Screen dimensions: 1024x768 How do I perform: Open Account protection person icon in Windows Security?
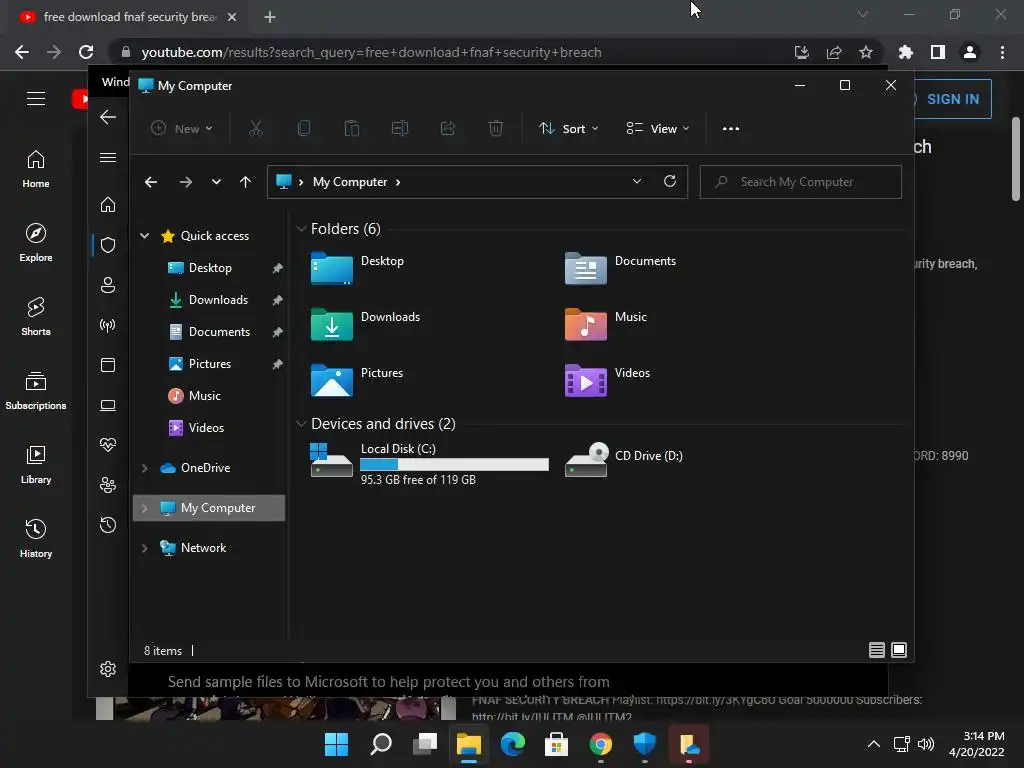(108, 285)
